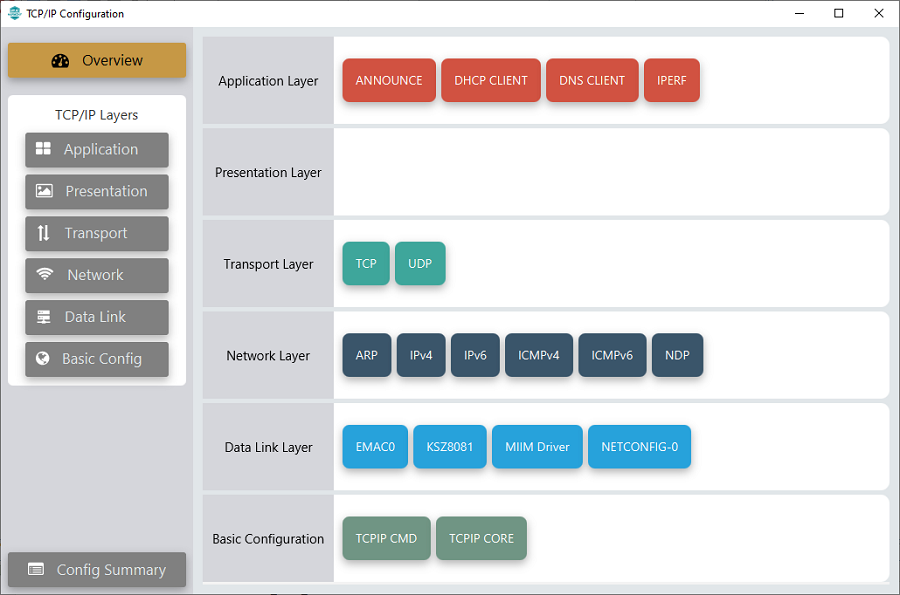Click the Wi-Fi icon beside Network
Viewport: 900px width, 595px height.
(45, 275)
